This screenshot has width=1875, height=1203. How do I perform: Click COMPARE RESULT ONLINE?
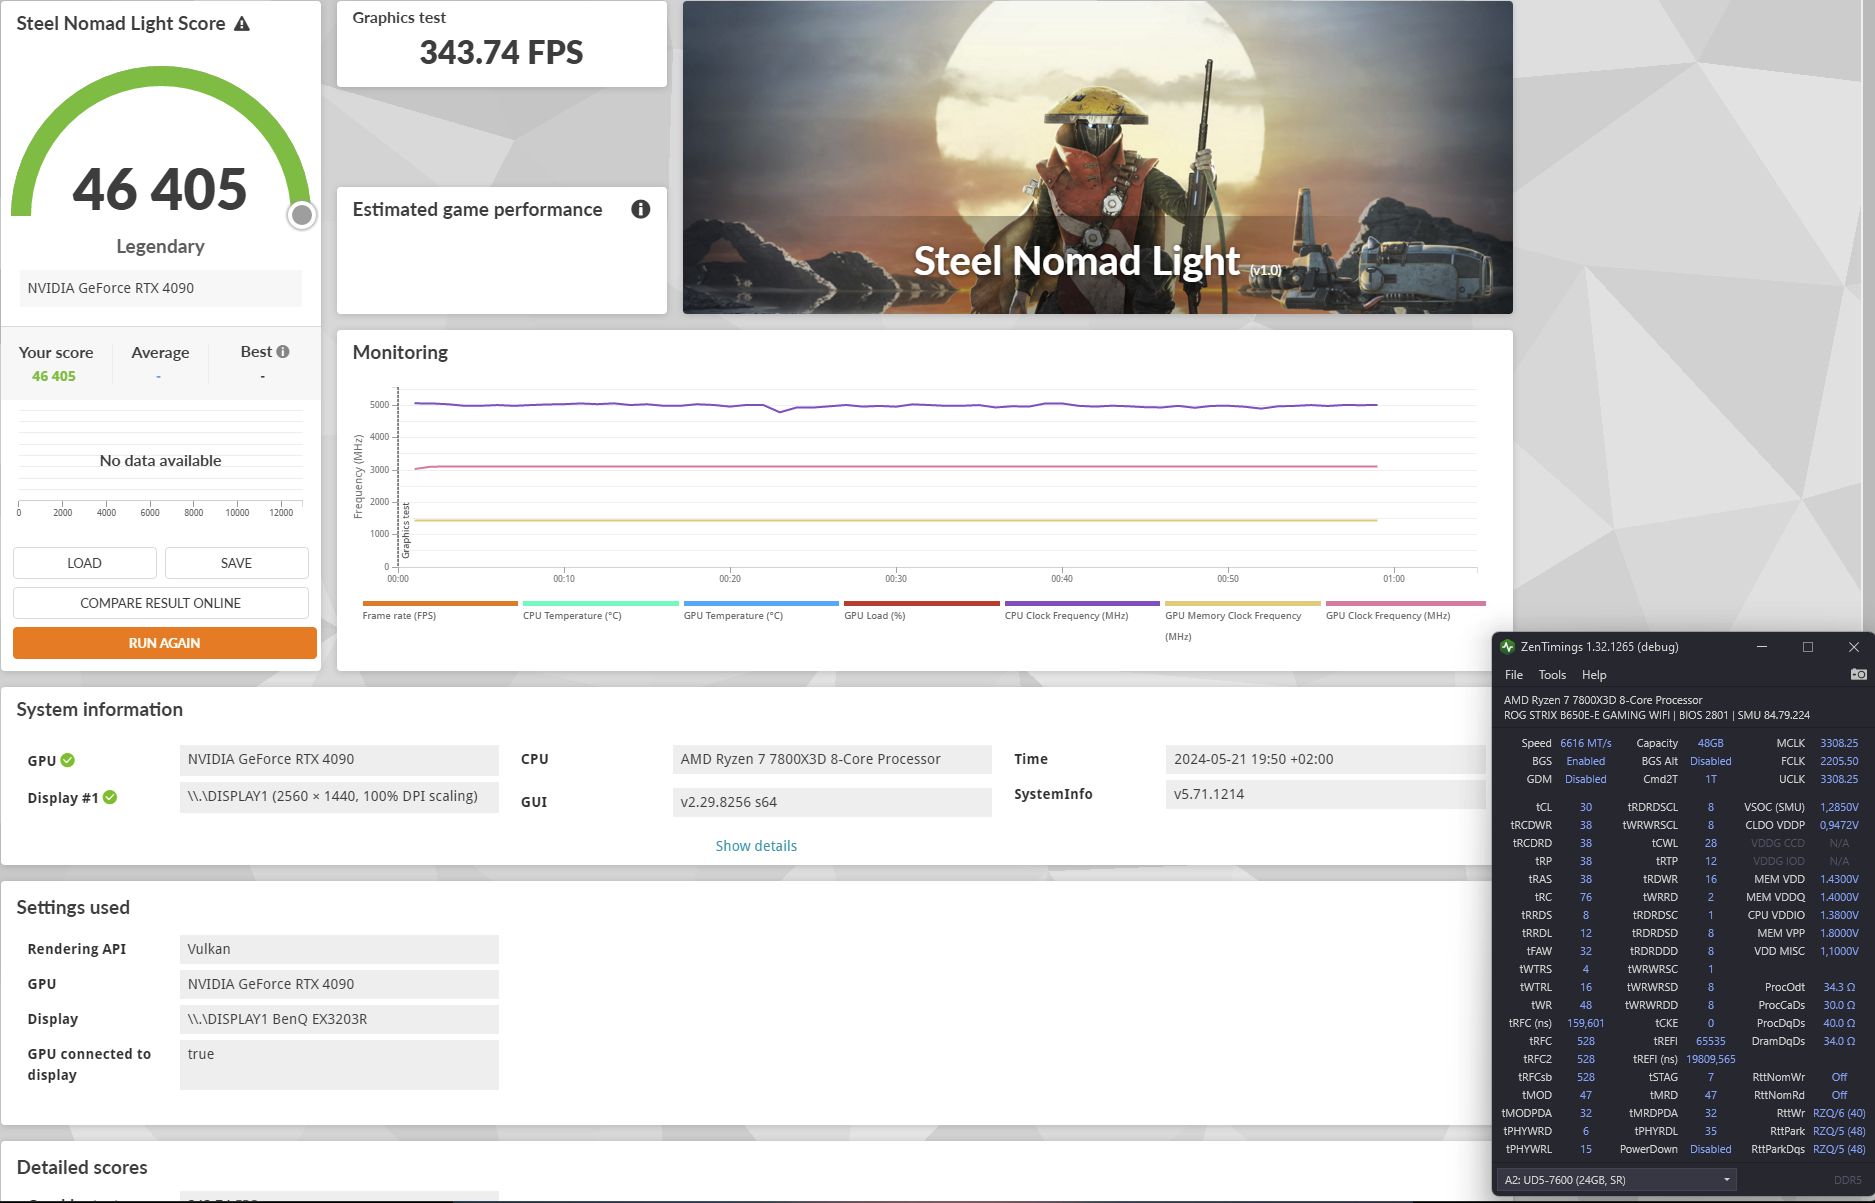point(161,603)
